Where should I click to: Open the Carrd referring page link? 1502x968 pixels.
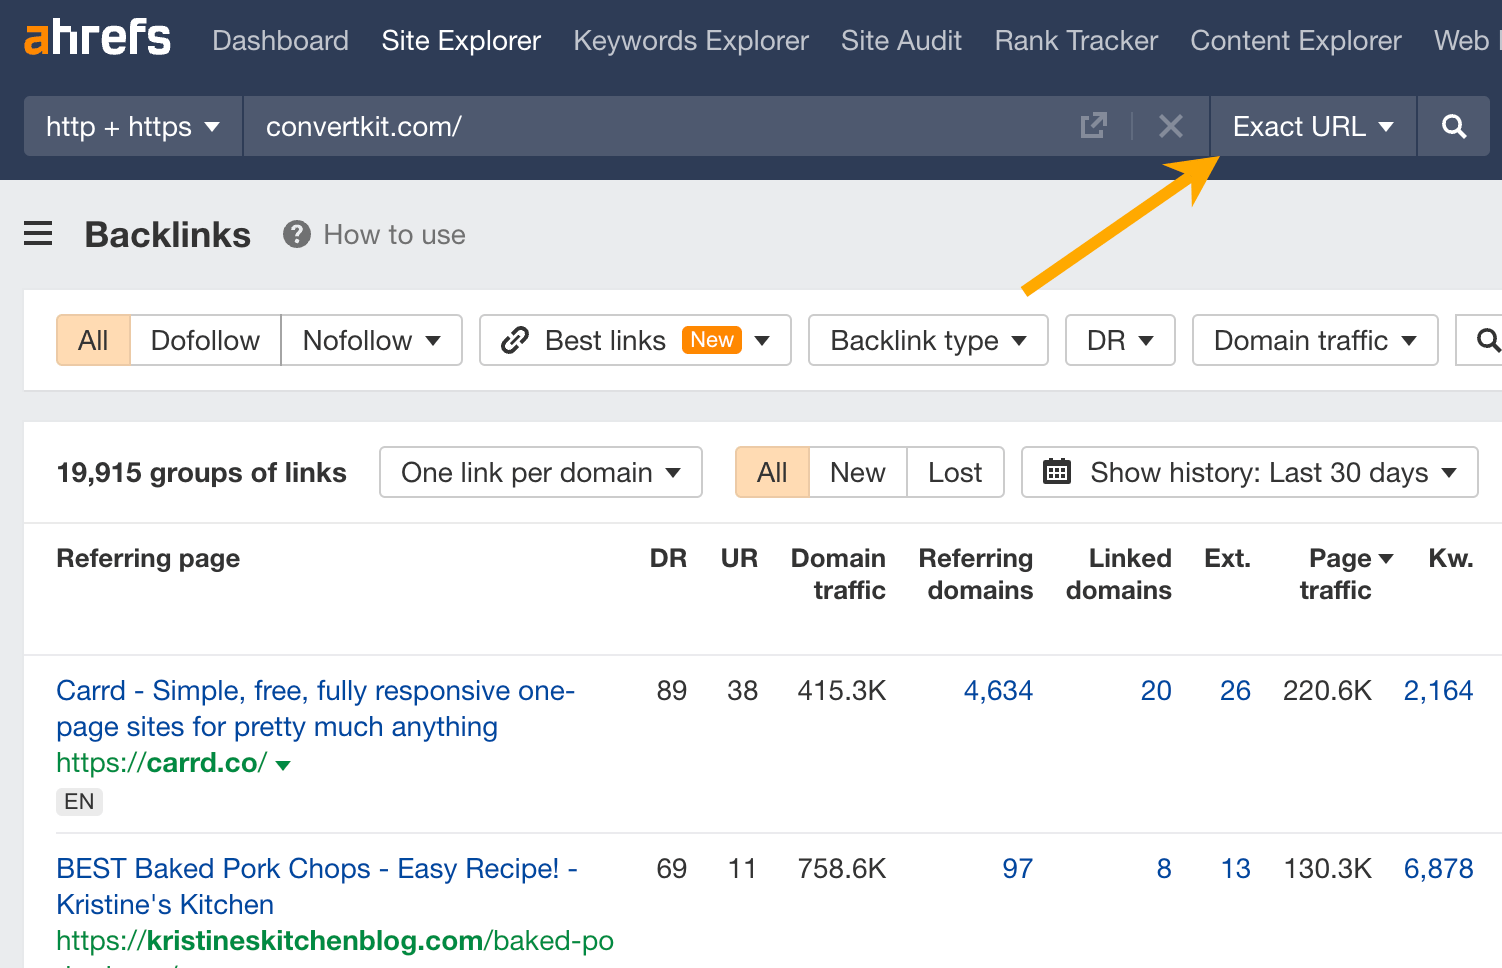pos(315,708)
